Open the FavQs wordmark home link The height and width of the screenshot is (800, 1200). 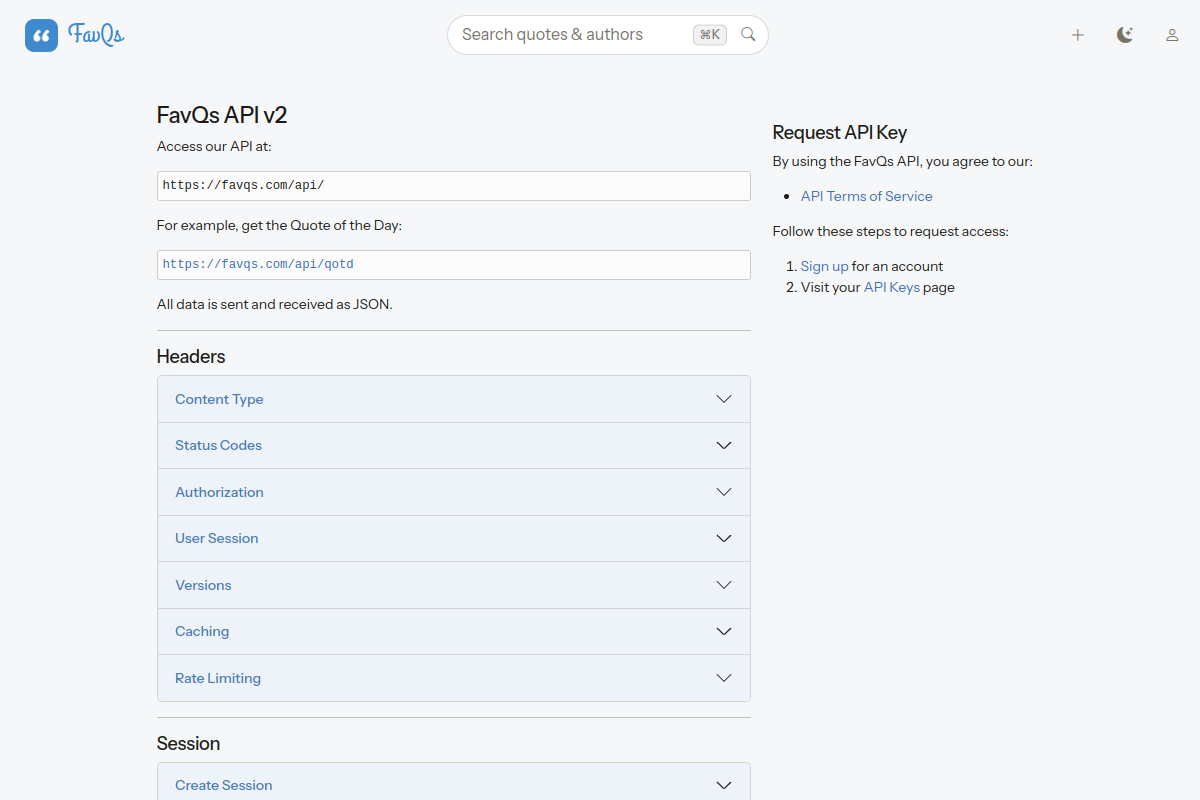coord(96,35)
